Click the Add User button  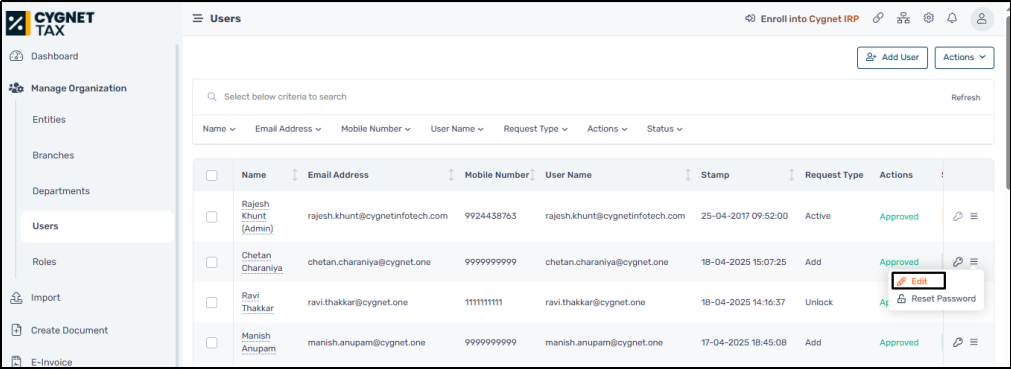(892, 57)
